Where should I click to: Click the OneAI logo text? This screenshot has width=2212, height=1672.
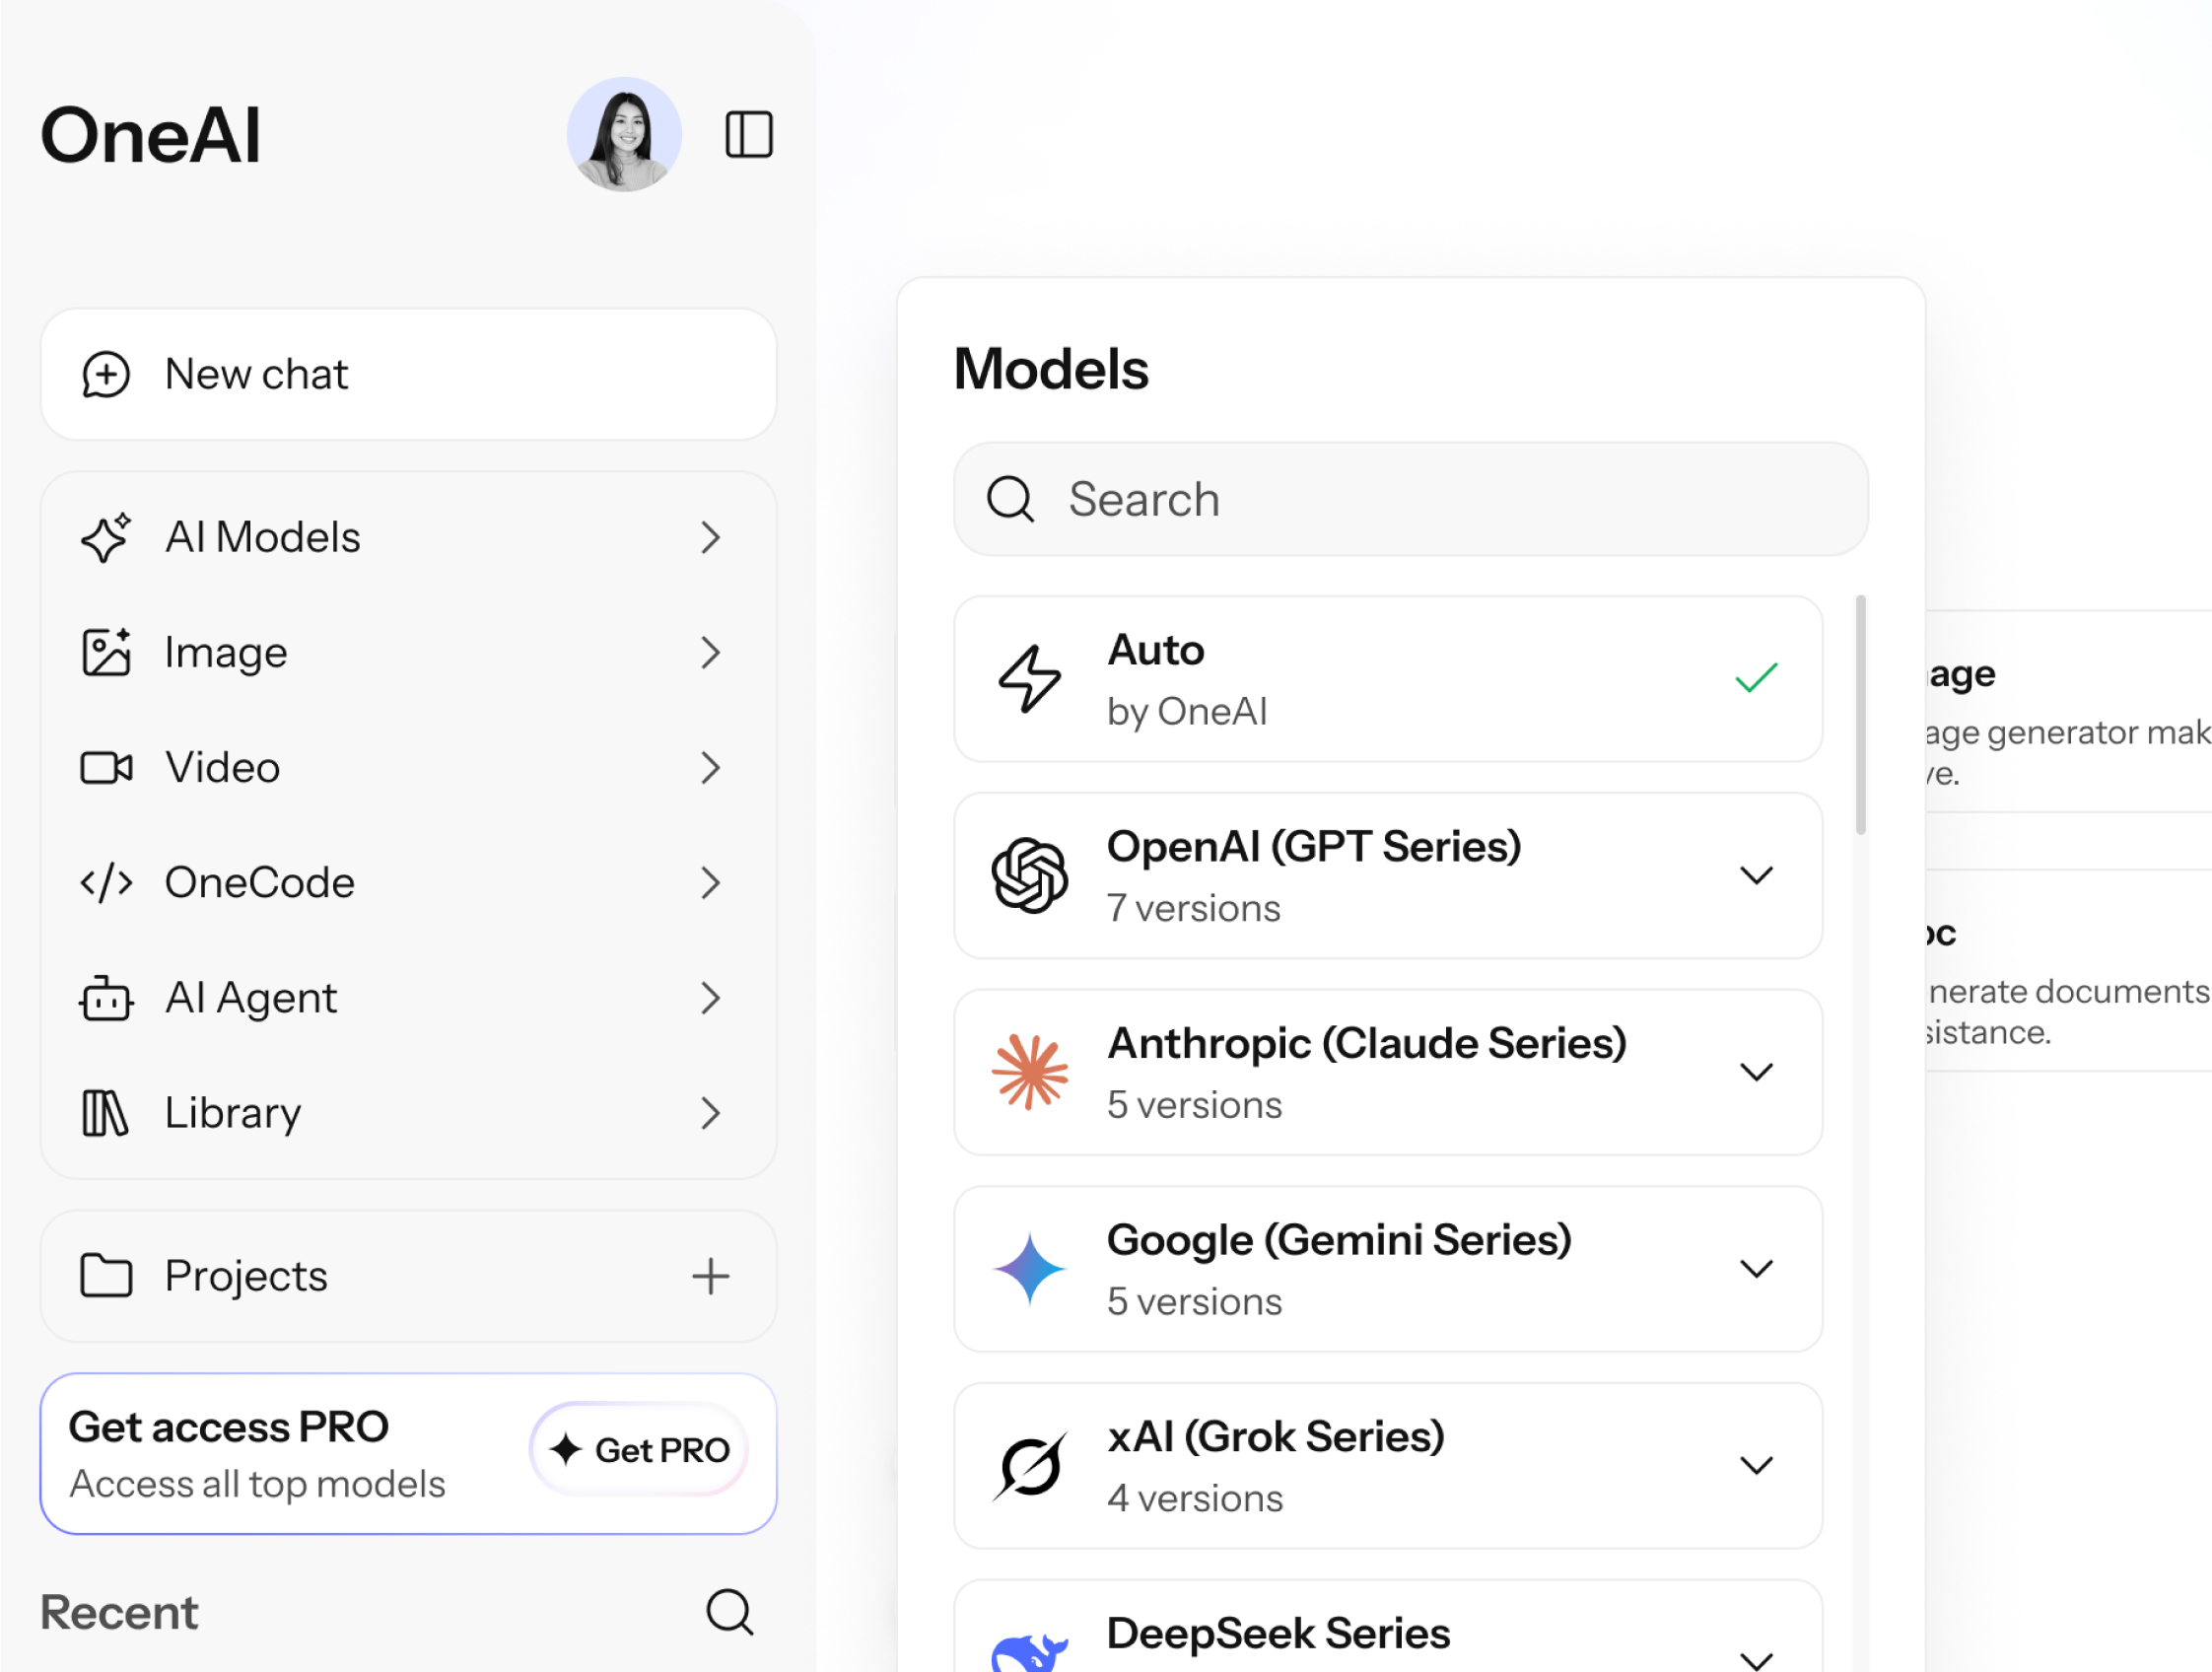(x=151, y=135)
